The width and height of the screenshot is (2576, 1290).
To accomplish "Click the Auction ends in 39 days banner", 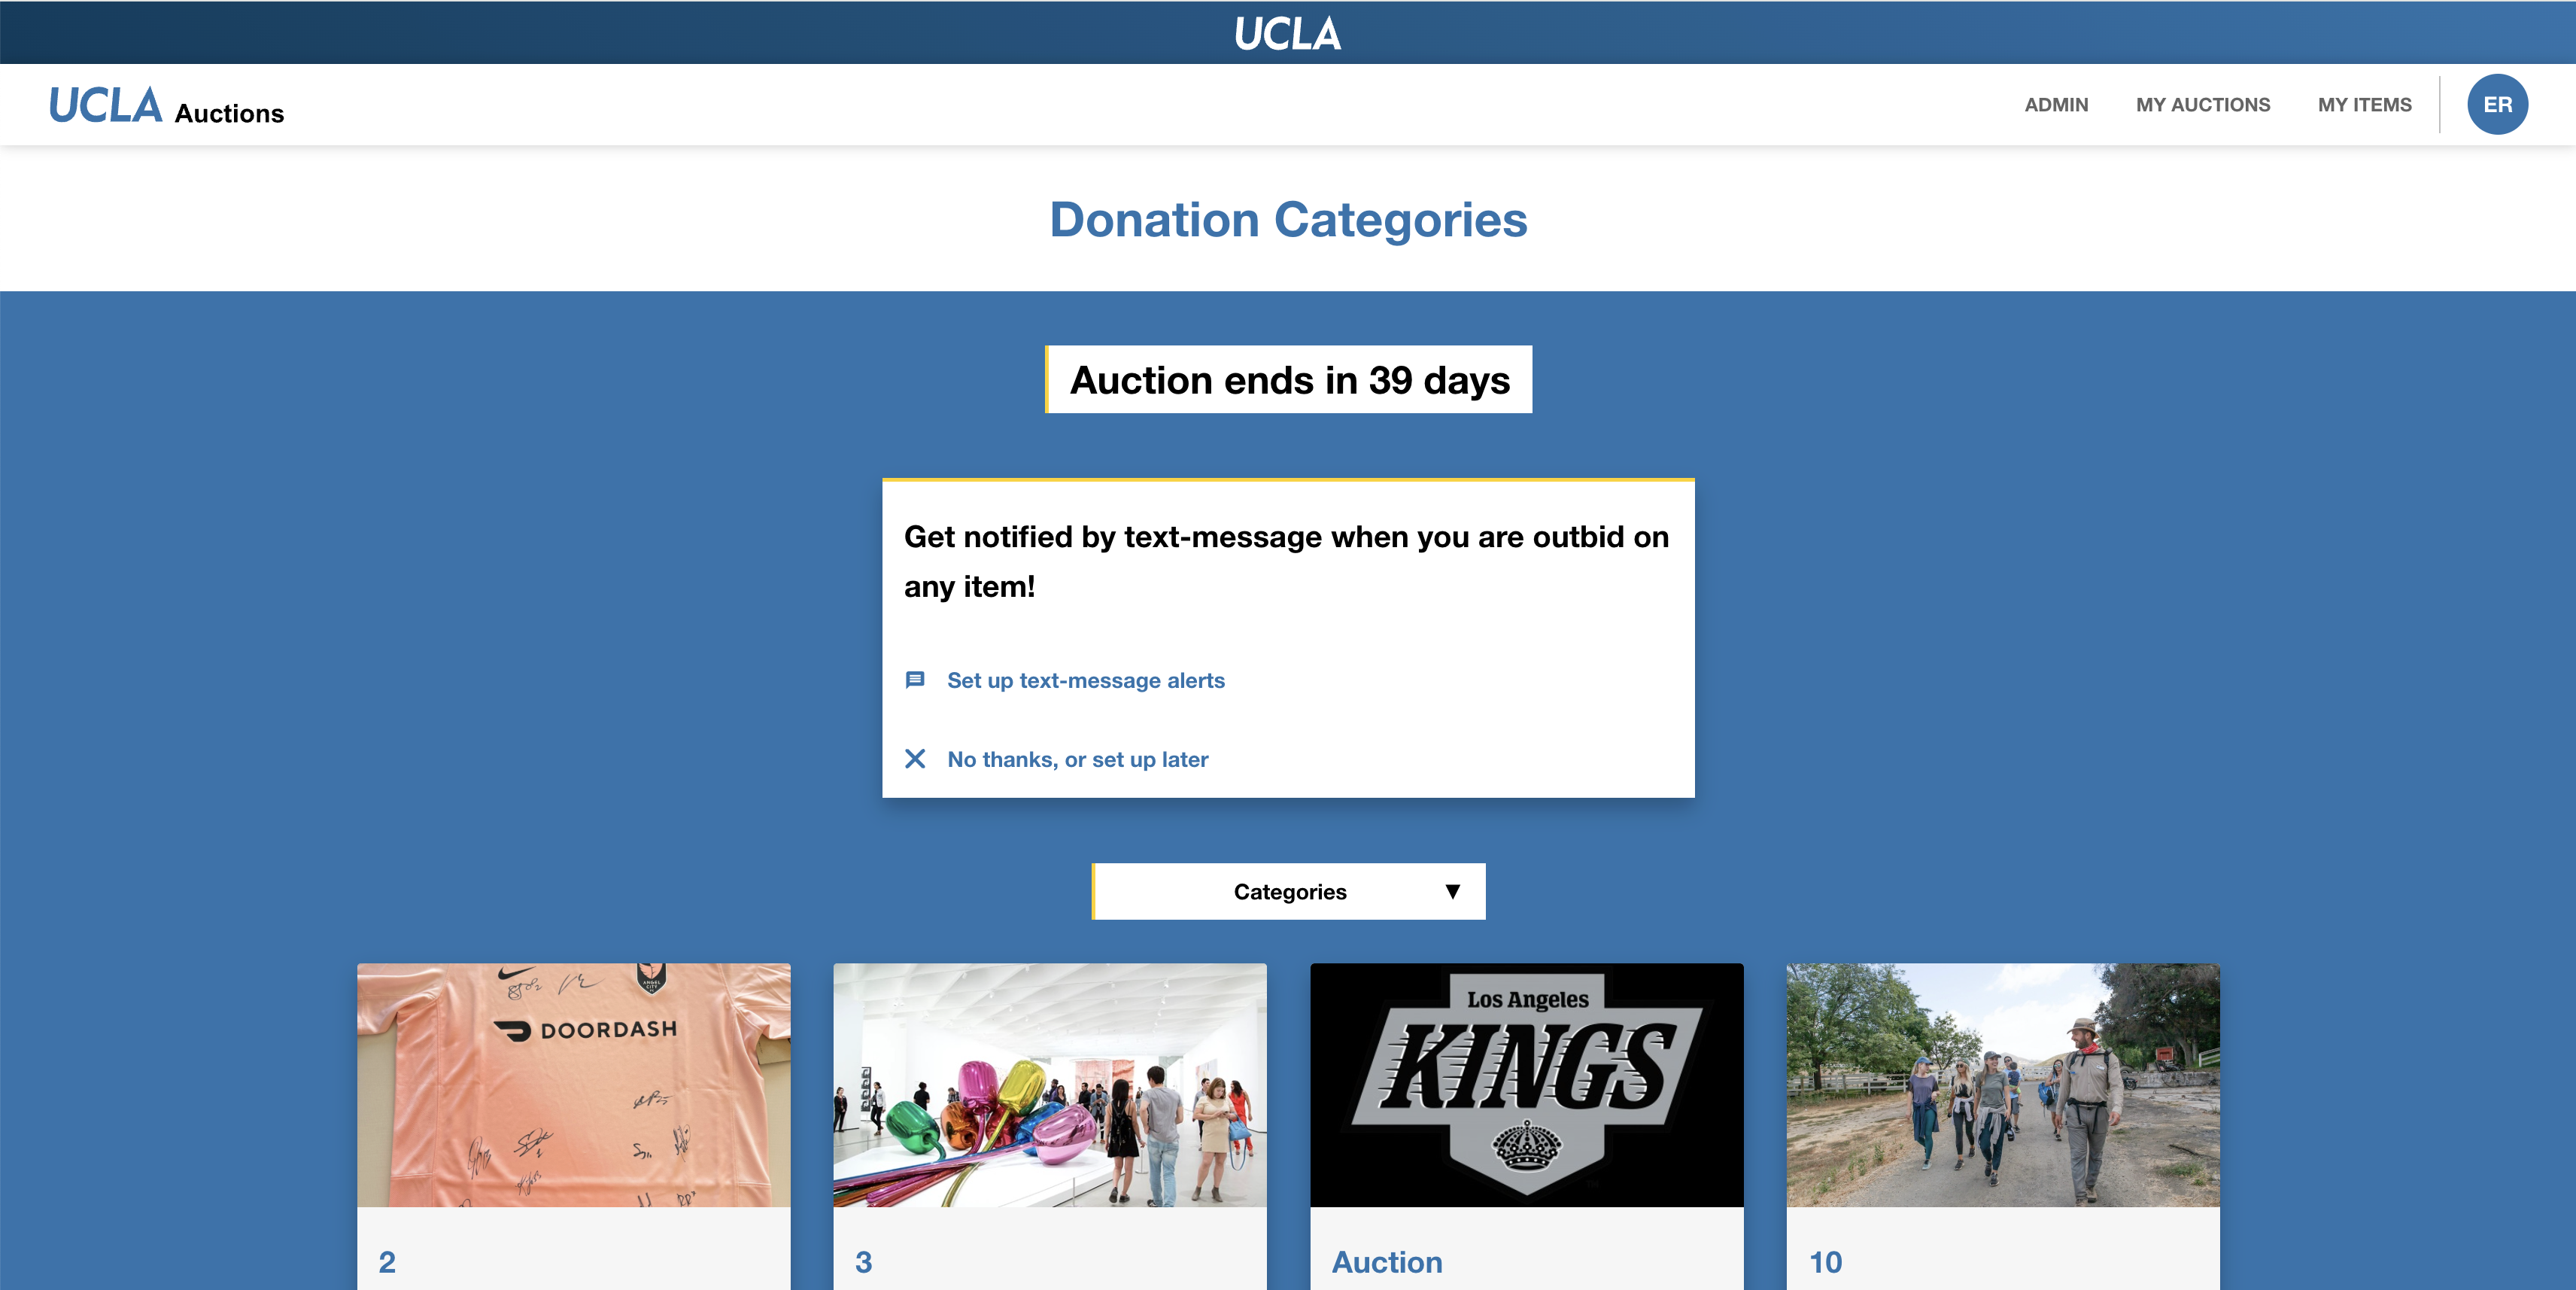I will pyautogui.click(x=1288, y=379).
